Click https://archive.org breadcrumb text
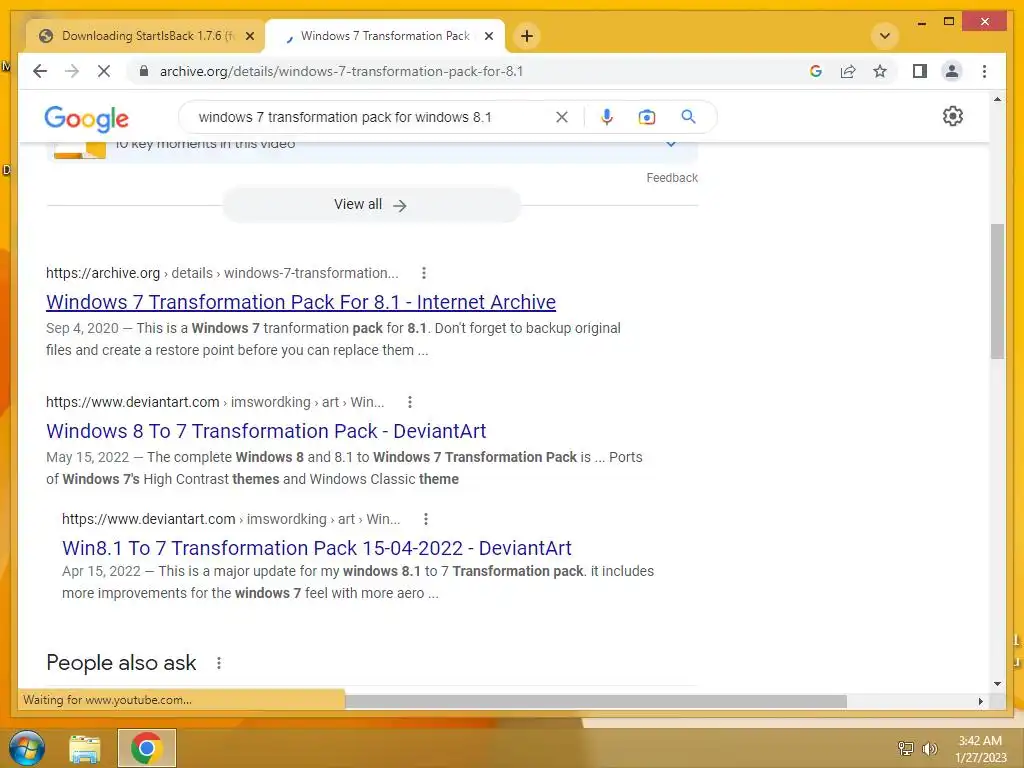Viewport: 1024px width, 768px height. click(x=103, y=273)
